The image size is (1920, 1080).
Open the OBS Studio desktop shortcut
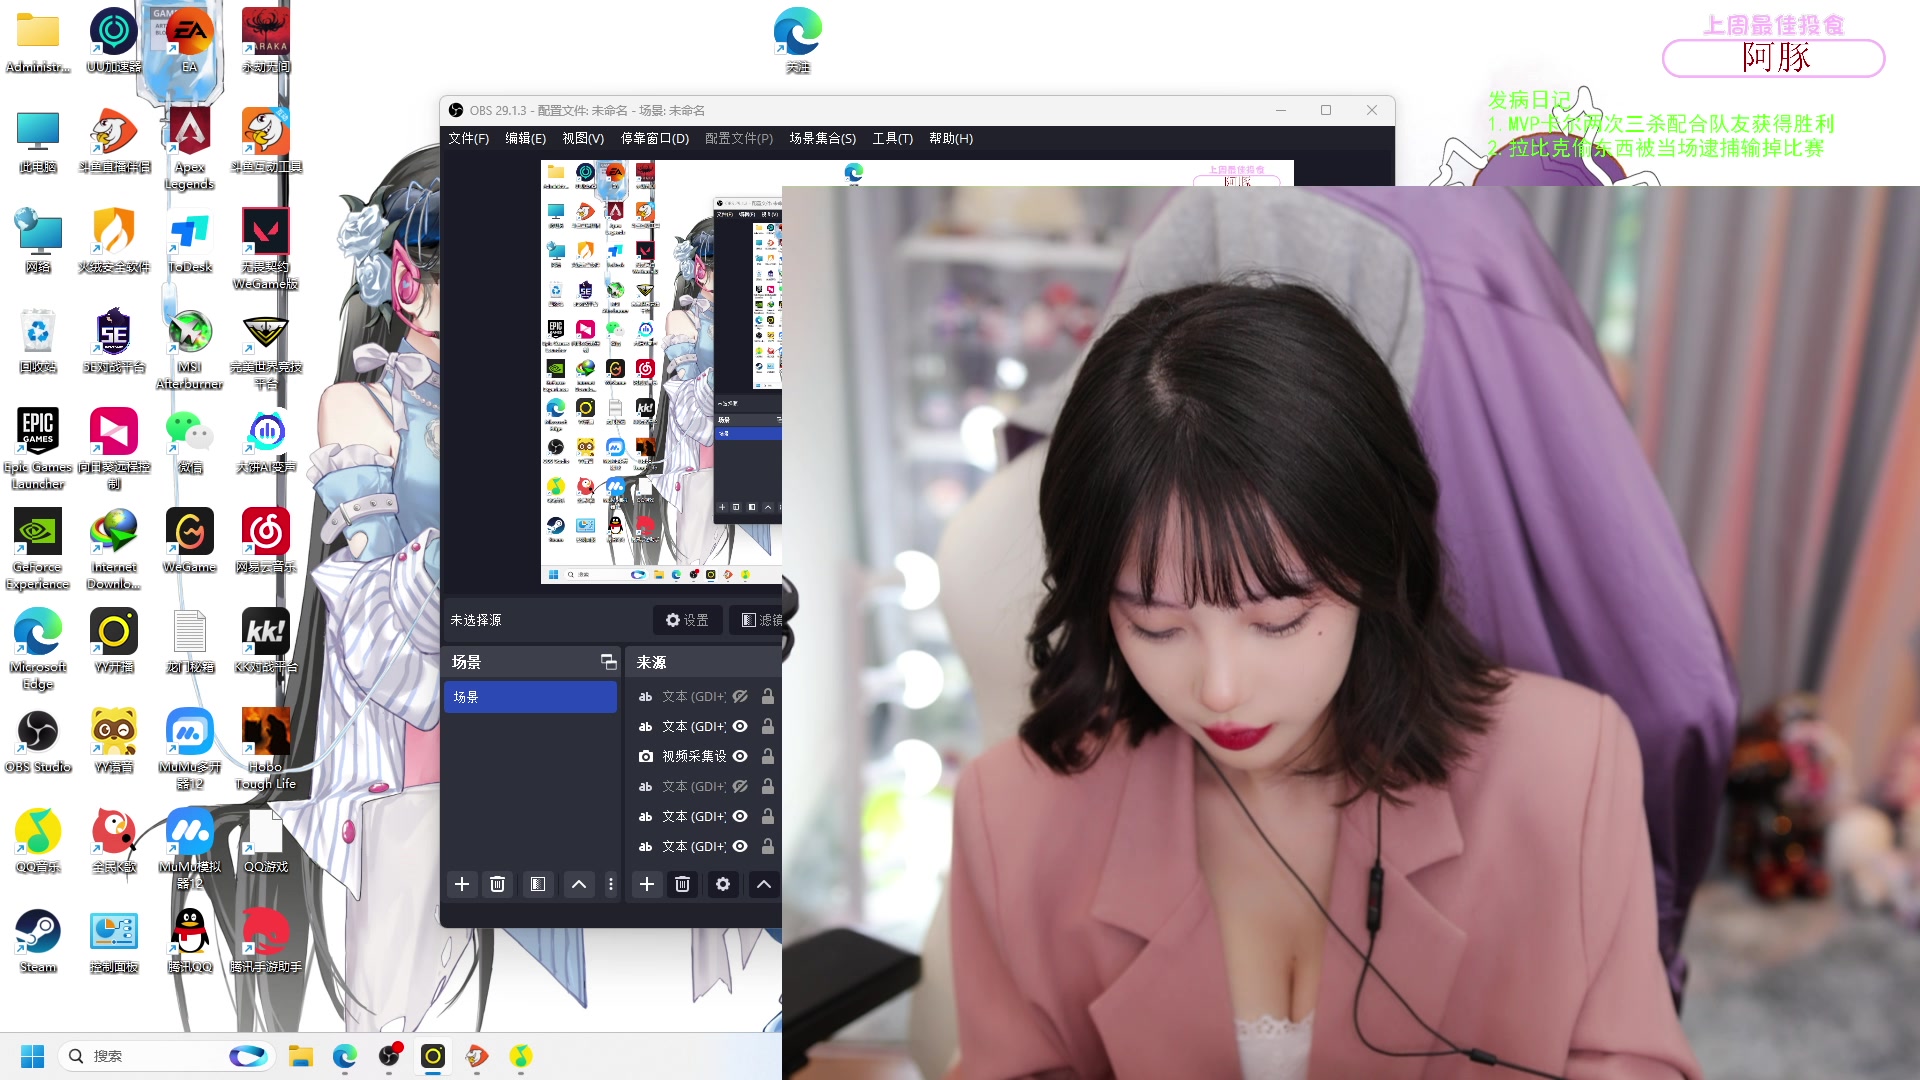tap(38, 741)
